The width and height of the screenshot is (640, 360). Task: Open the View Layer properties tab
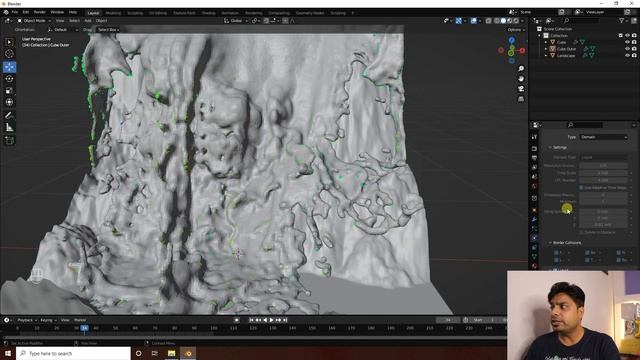tap(534, 167)
